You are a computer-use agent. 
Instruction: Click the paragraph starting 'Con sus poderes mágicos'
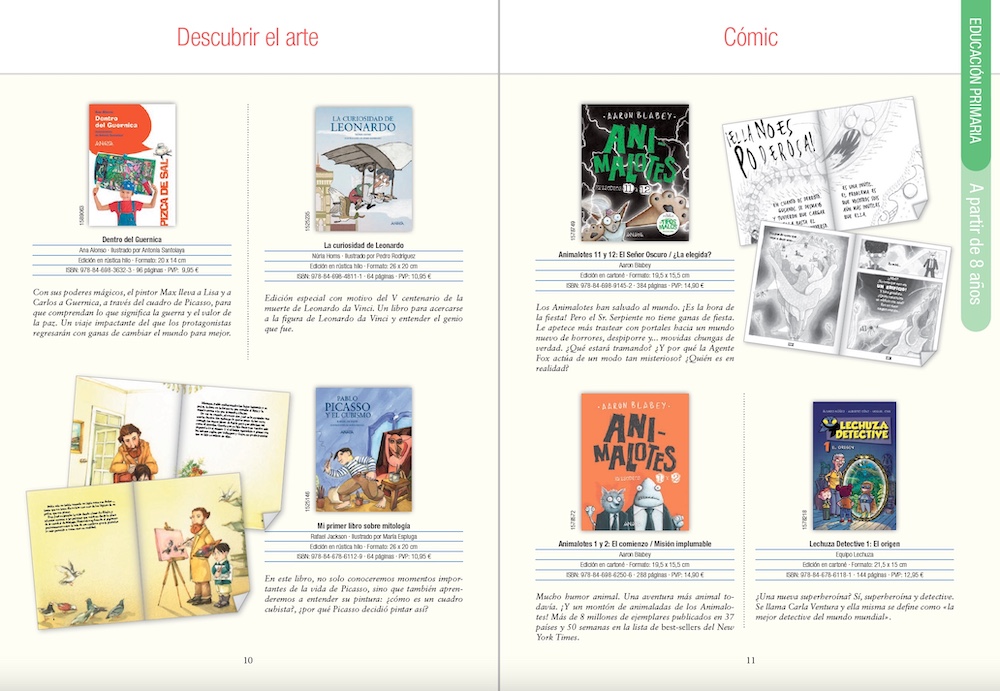coord(132,313)
